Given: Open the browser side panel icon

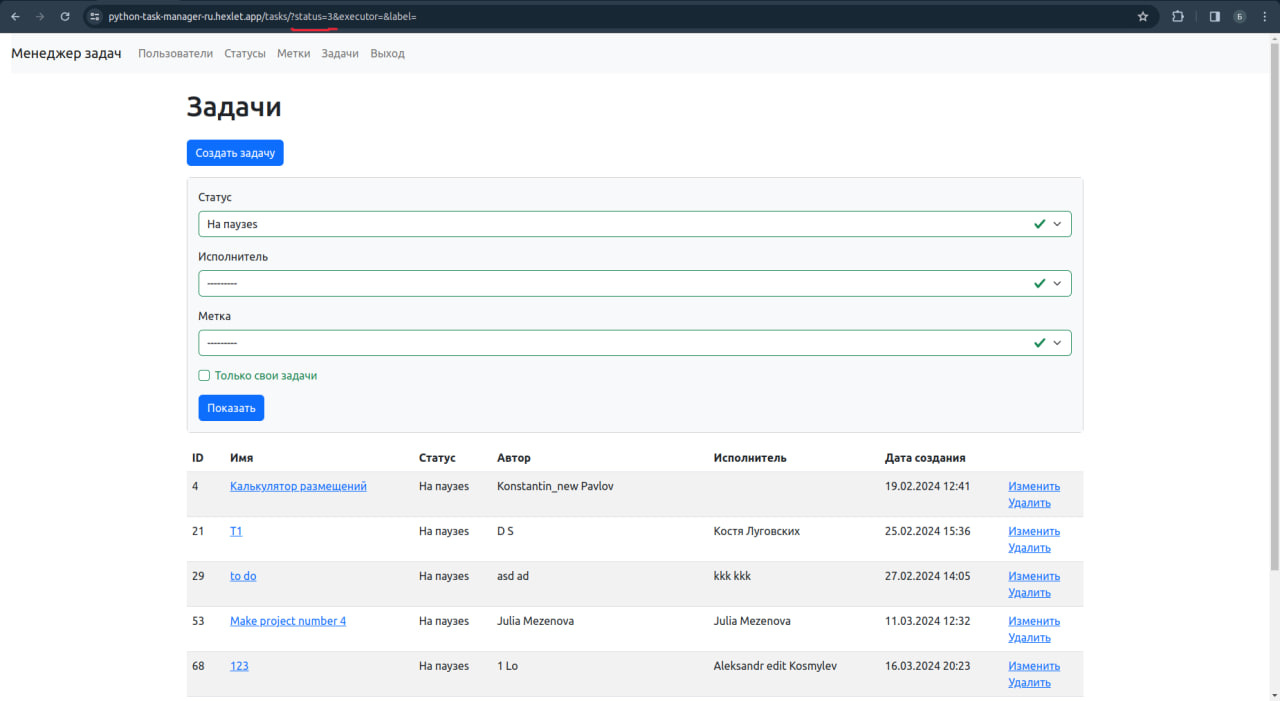Looking at the screenshot, I should coord(1214,16).
